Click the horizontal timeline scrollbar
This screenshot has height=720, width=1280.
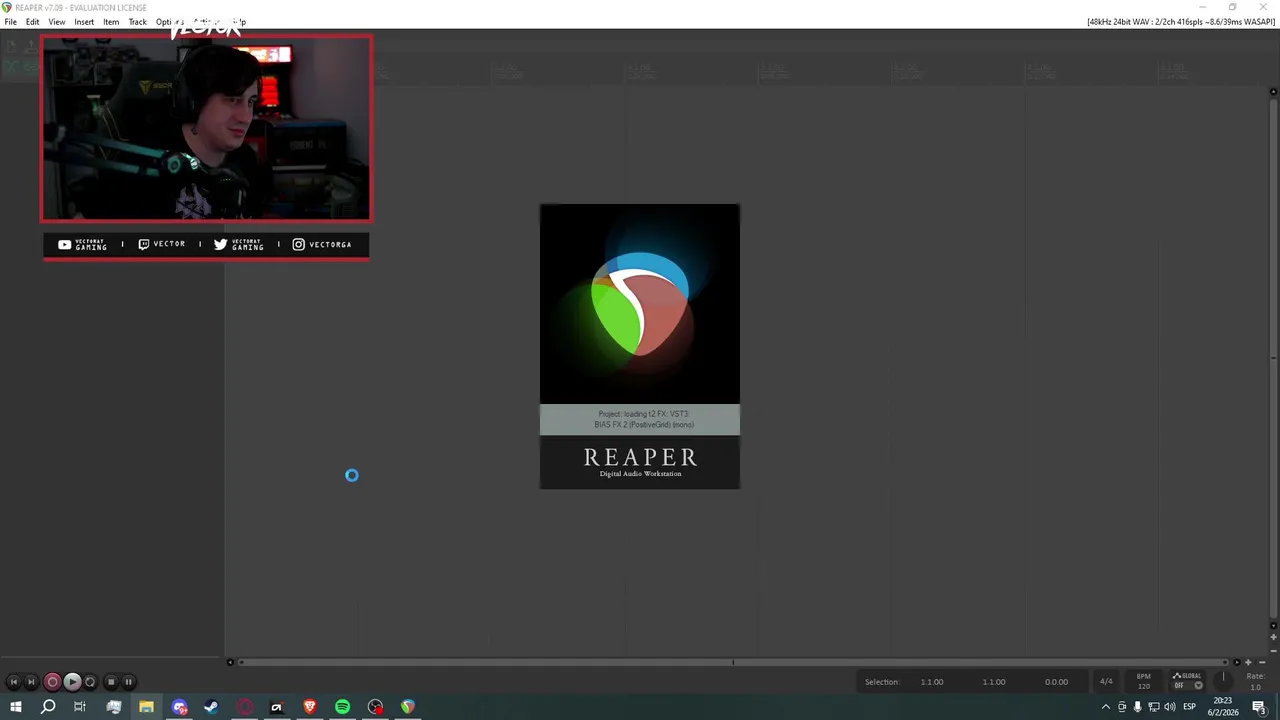click(733, 662)
